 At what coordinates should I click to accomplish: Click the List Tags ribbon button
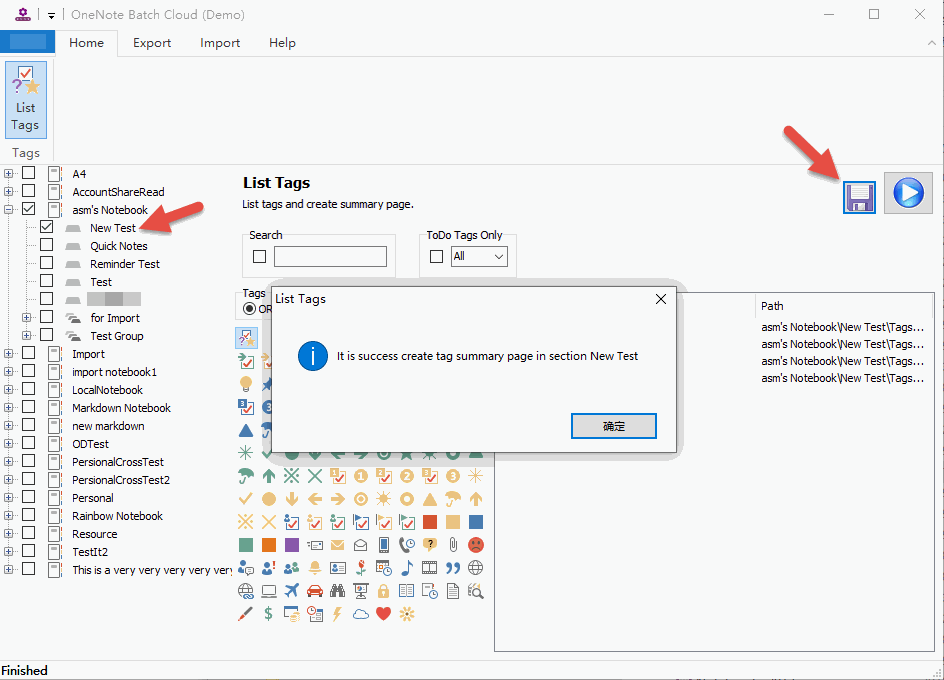pyautogui.click(x=25, y=99)
